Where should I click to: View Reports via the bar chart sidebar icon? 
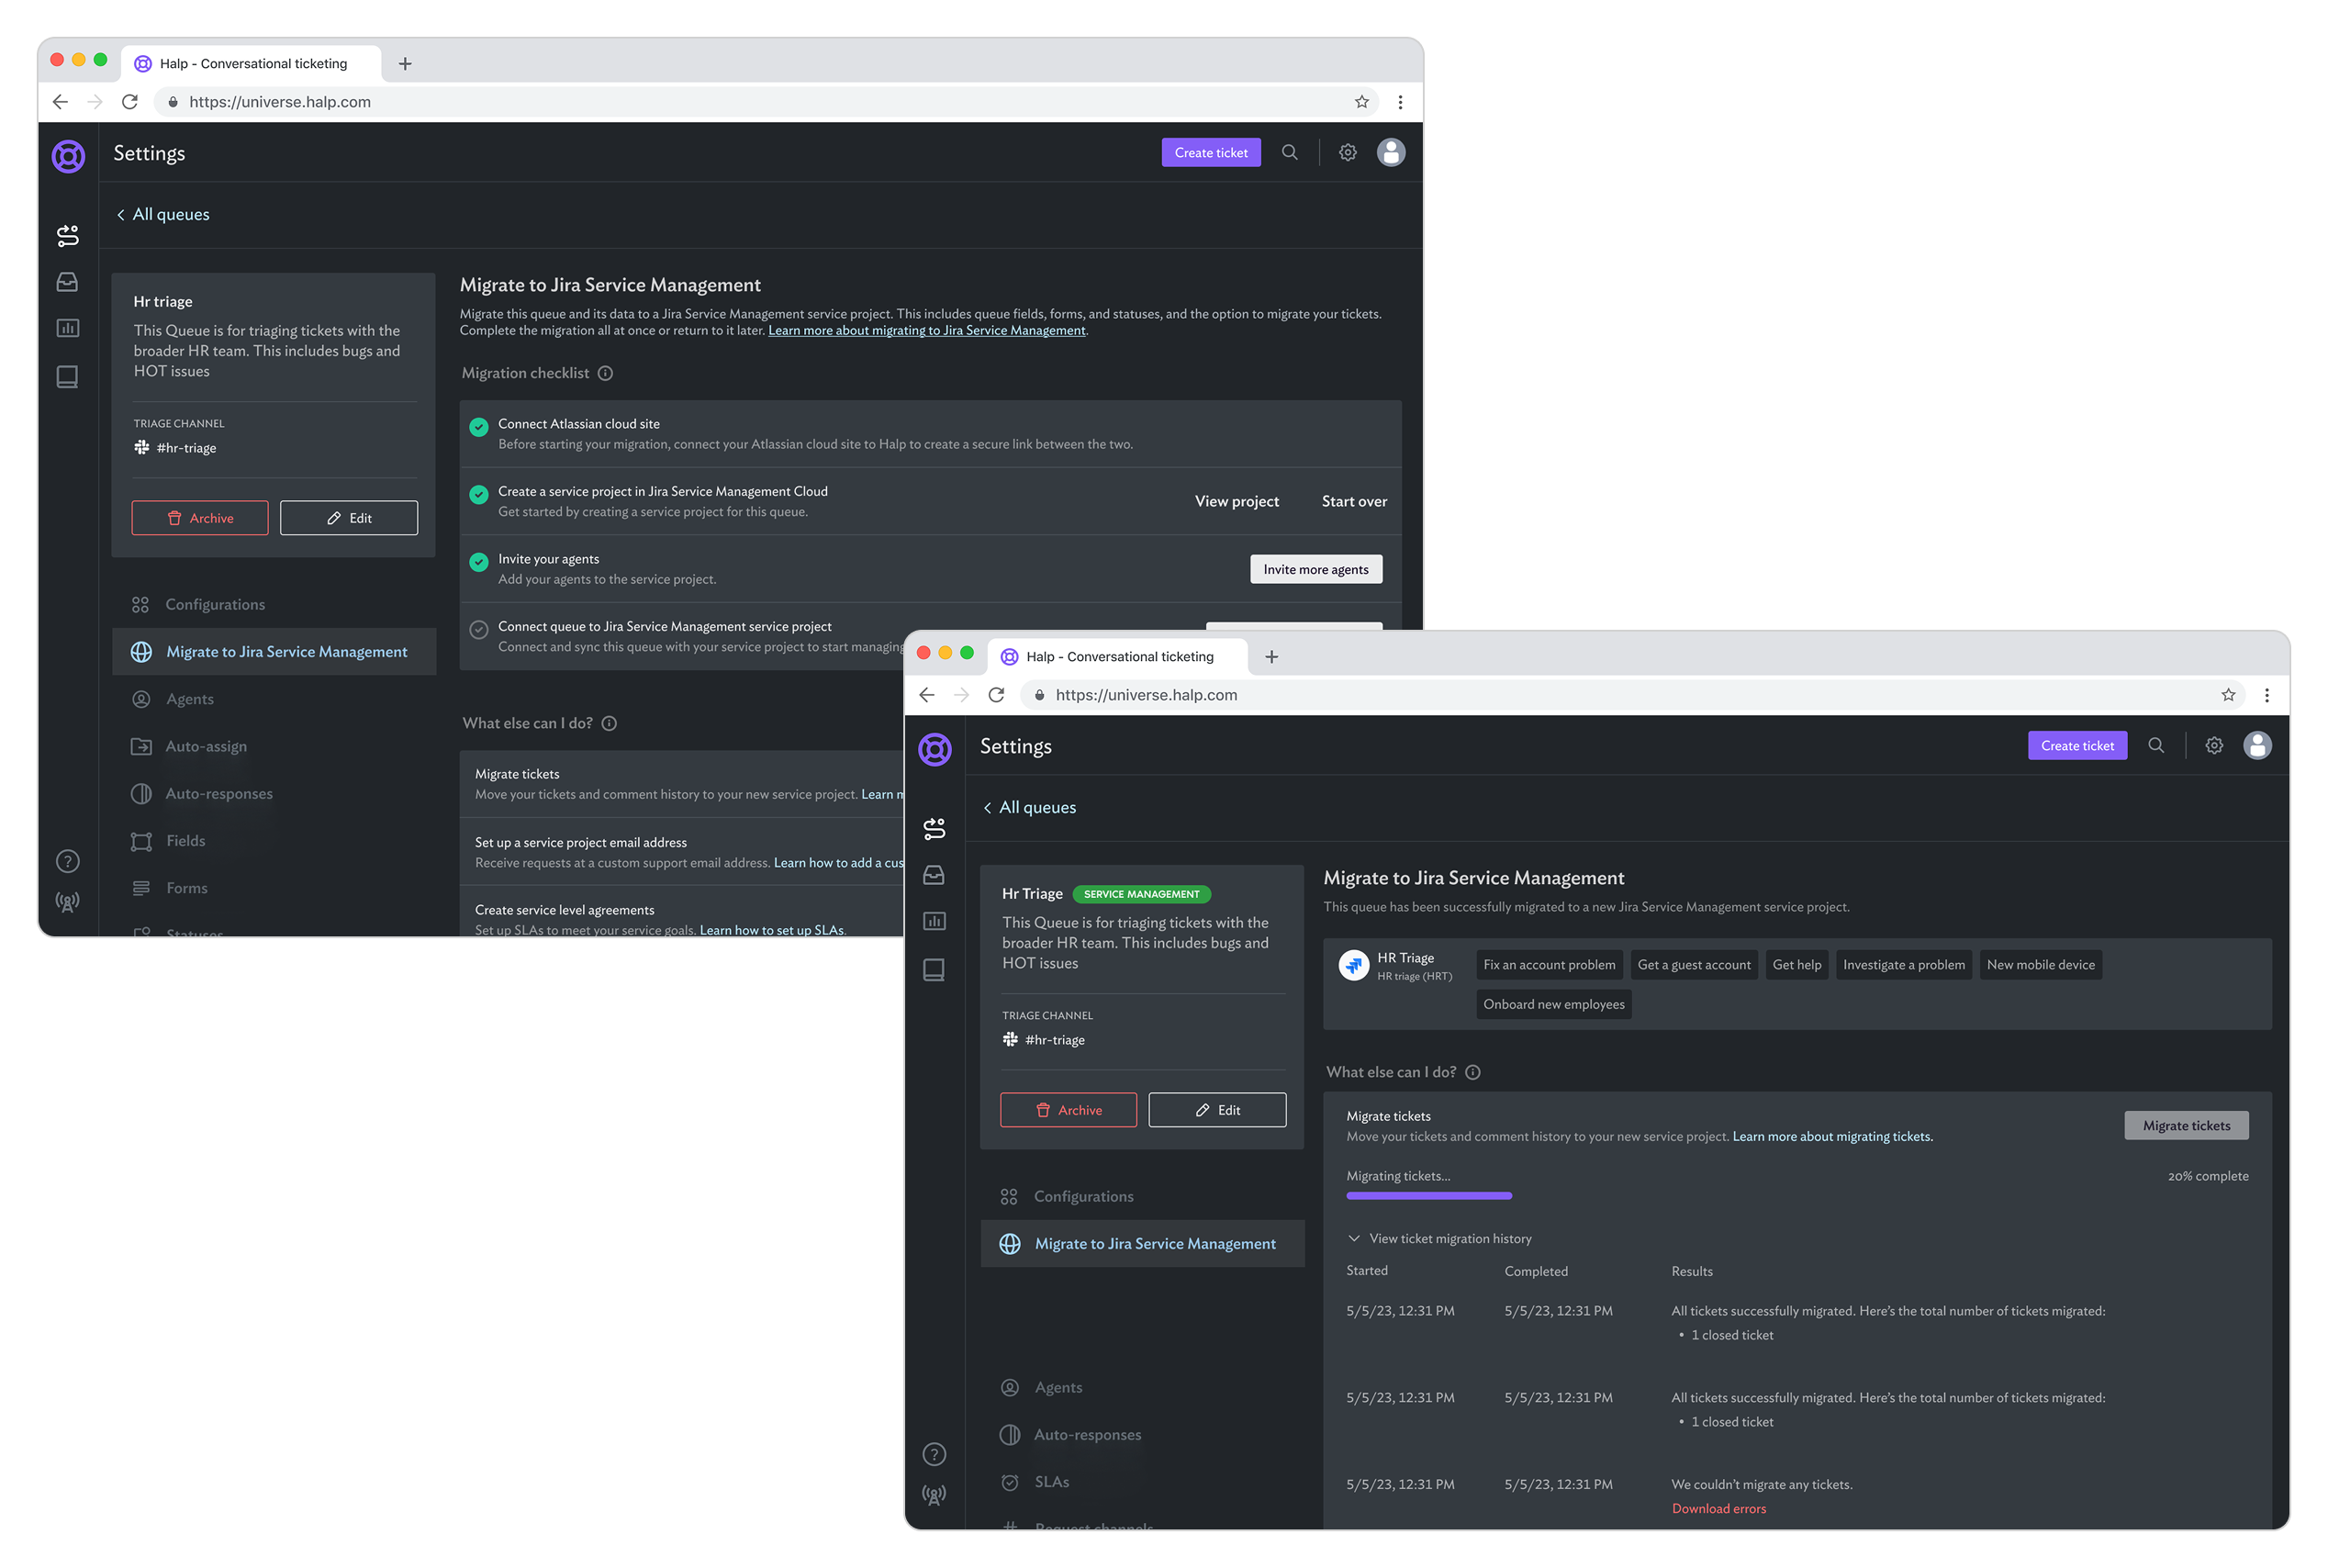pyautogui.click(x=67, y=327)
